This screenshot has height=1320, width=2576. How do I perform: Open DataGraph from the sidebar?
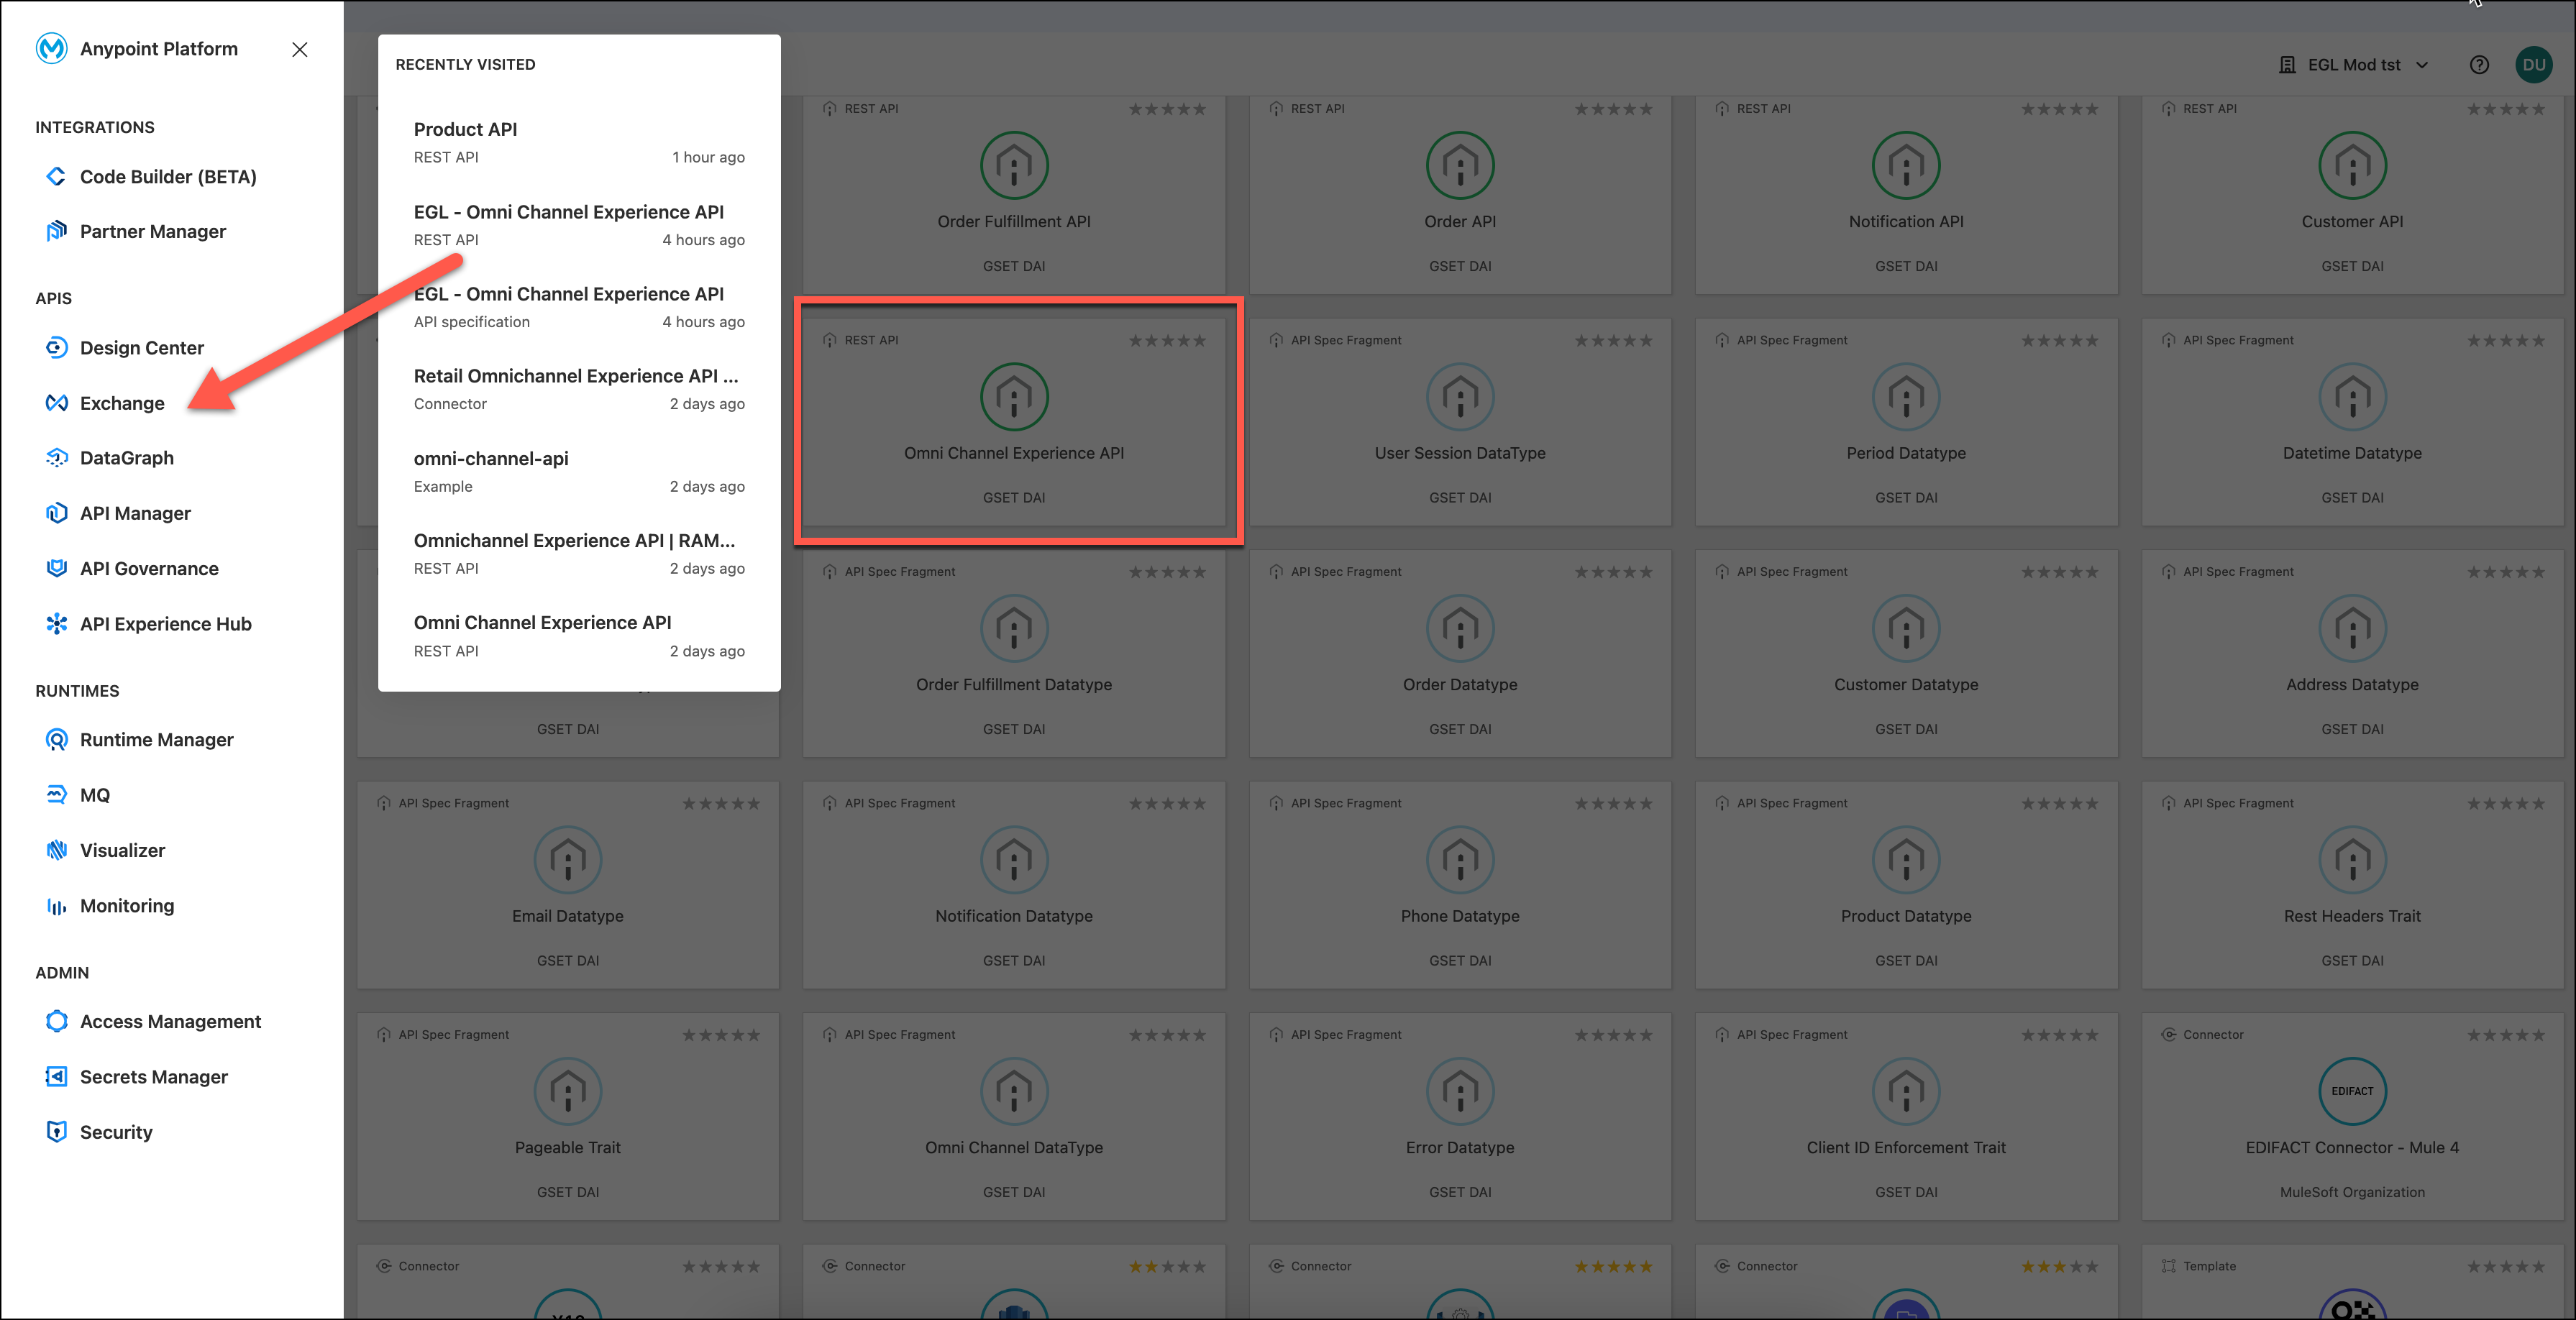127,457
